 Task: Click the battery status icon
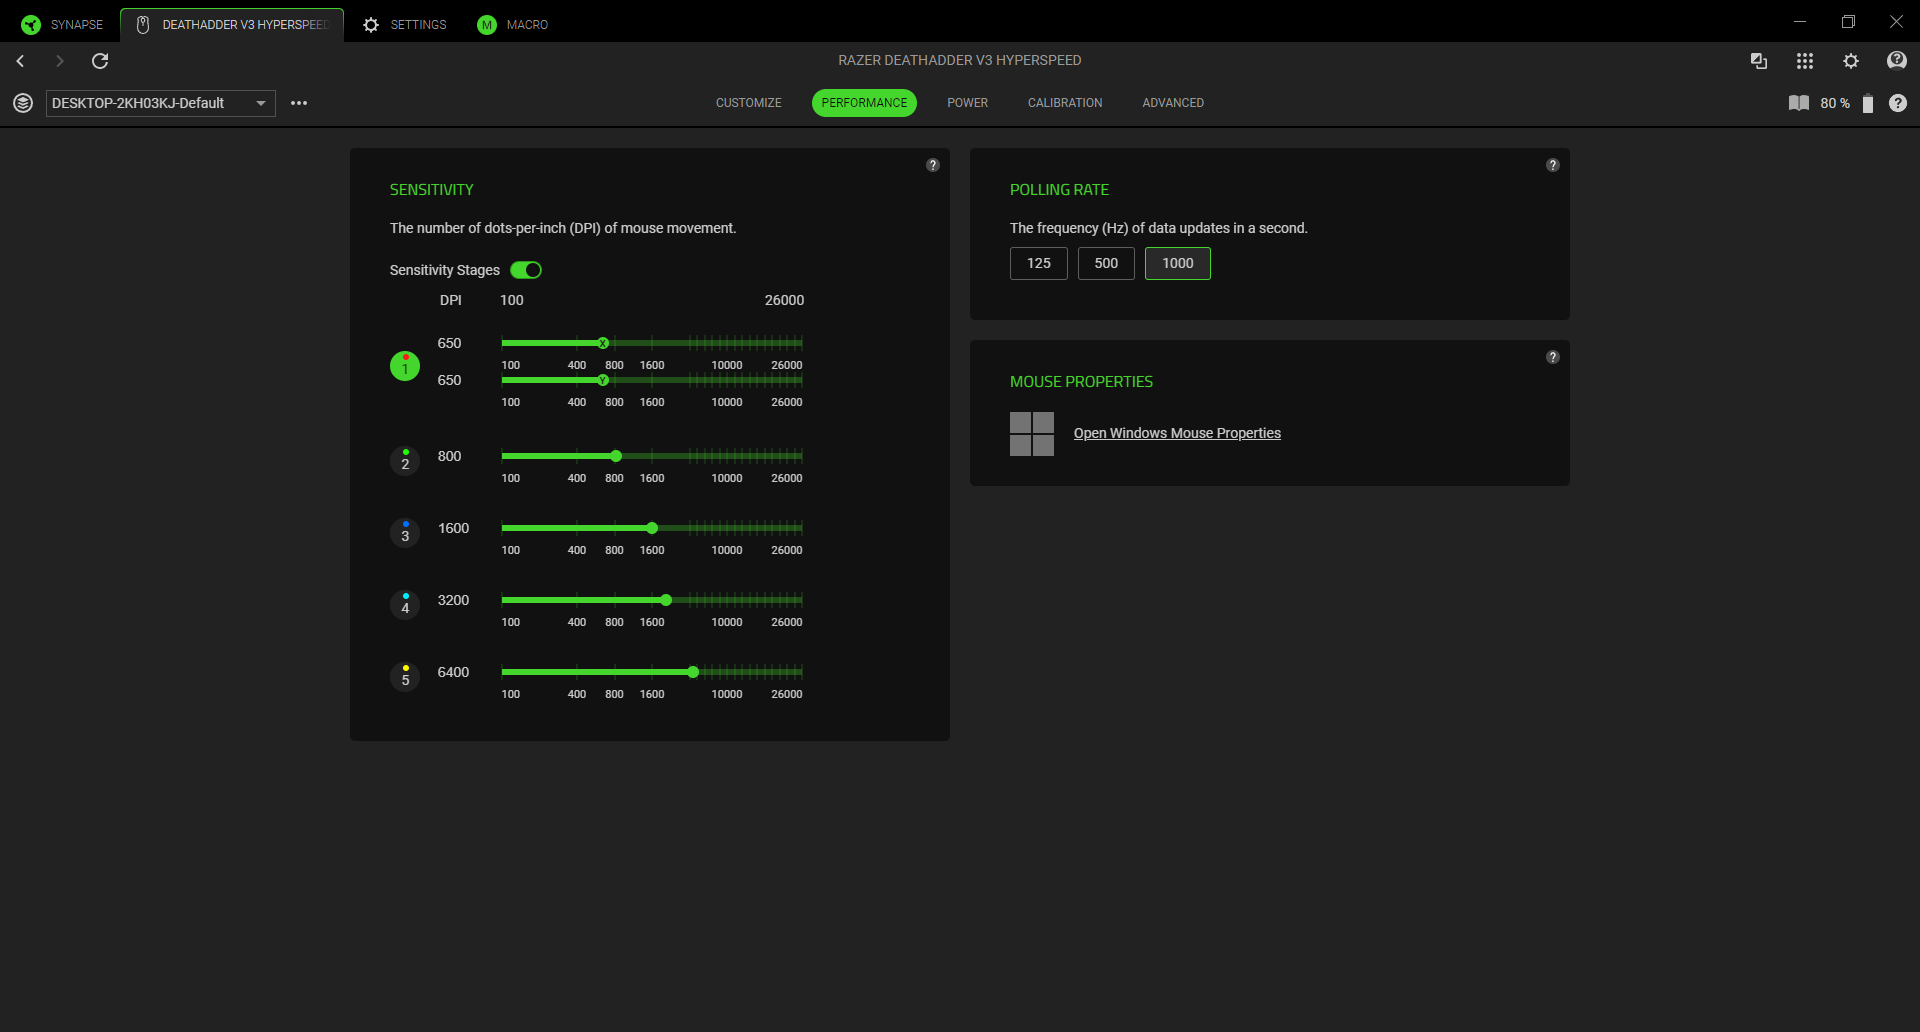click(1868, 103)
